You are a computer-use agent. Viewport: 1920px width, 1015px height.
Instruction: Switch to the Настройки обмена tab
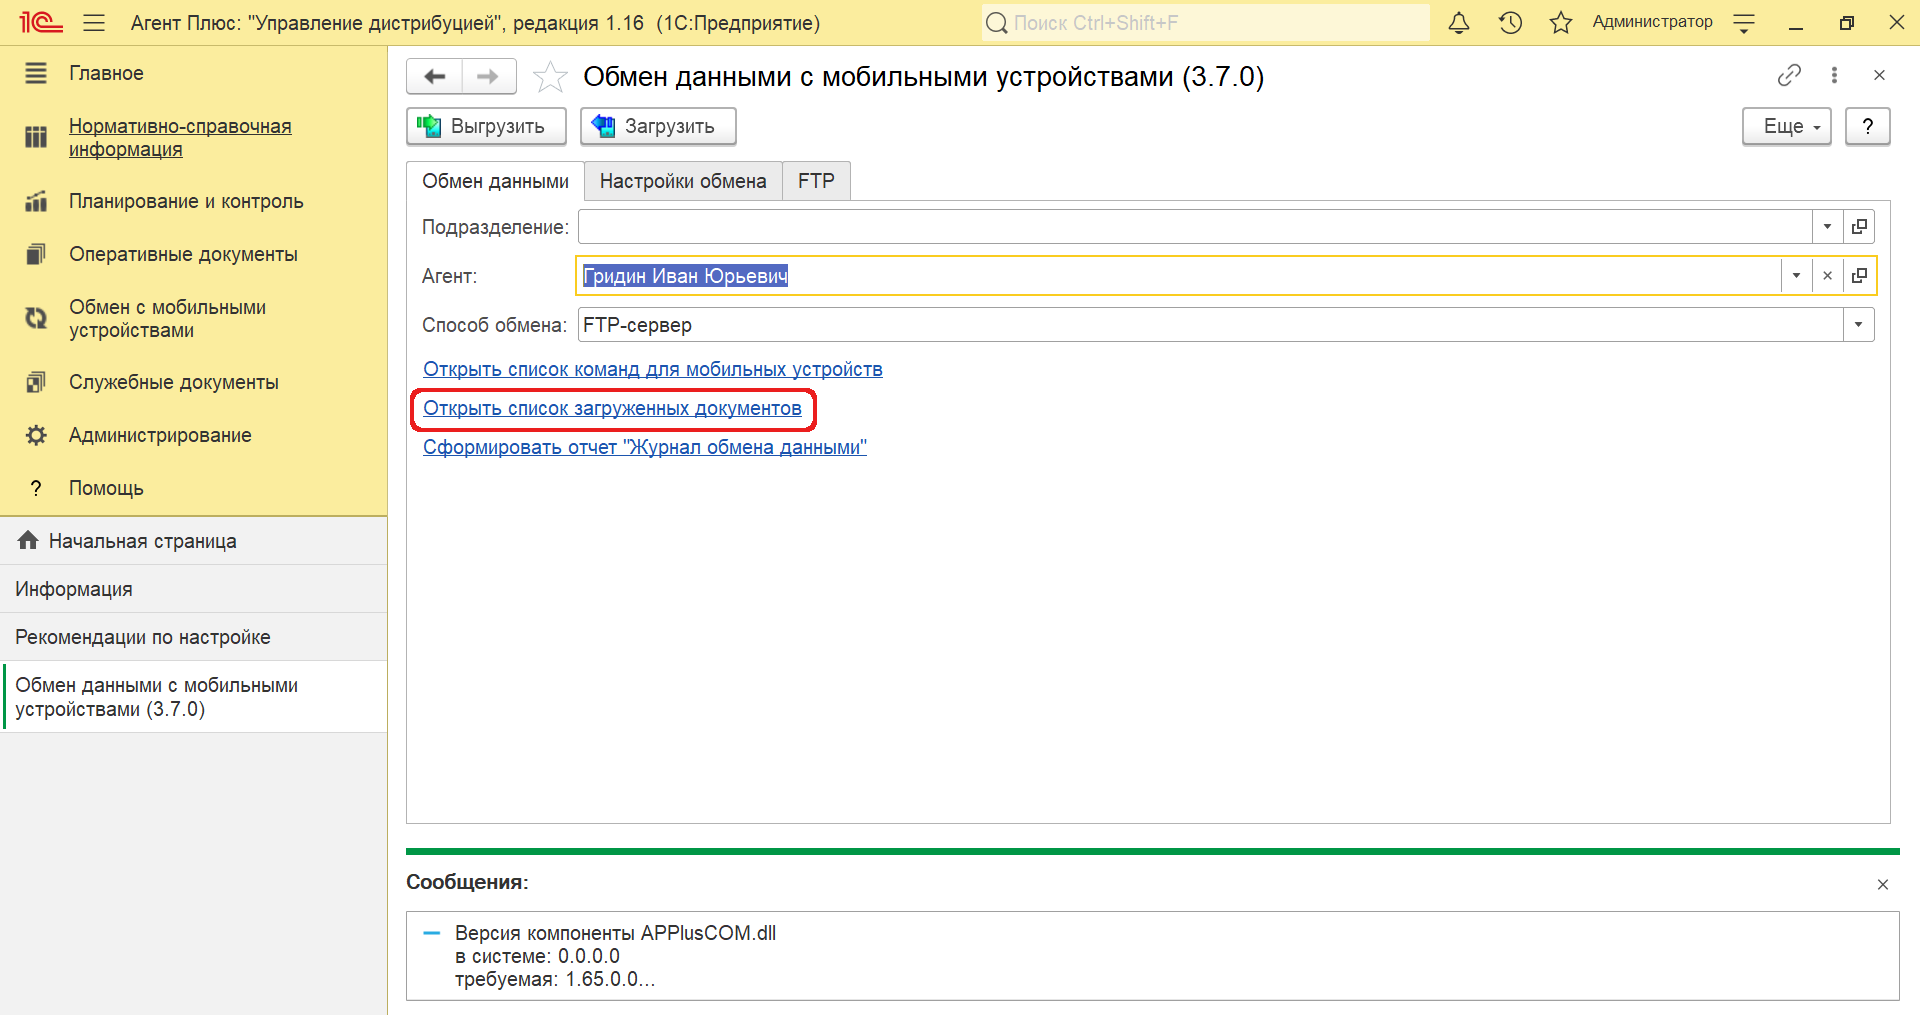tap(683, 181)
